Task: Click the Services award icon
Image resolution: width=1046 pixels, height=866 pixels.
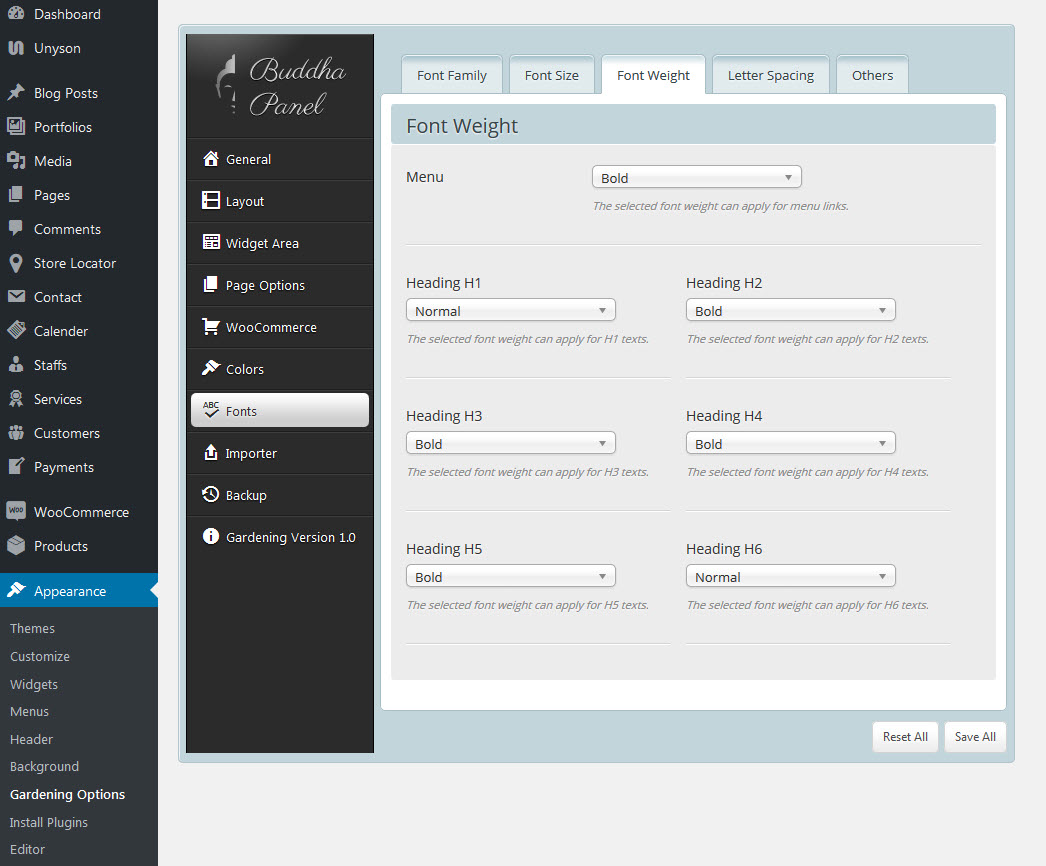Action: (x=16, y=398)
